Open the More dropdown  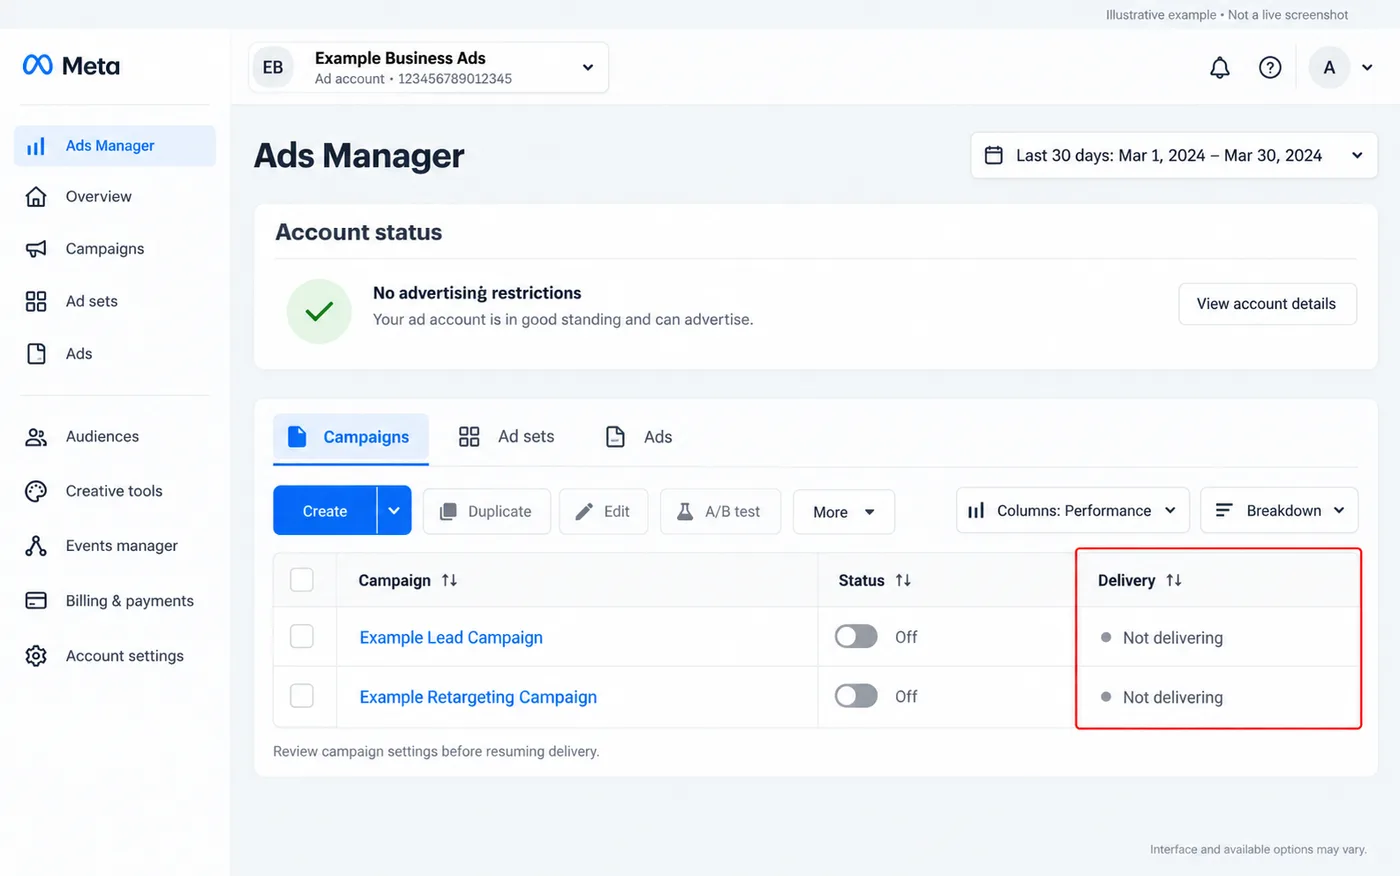[x=844, y=512]
